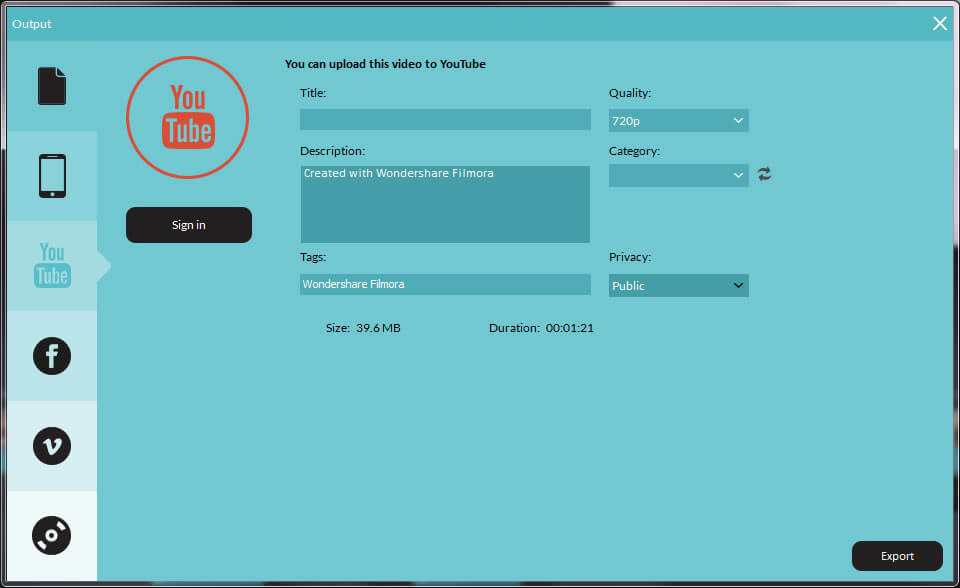
Task: Open the Facebook upload tab
Action: (52, 356)
